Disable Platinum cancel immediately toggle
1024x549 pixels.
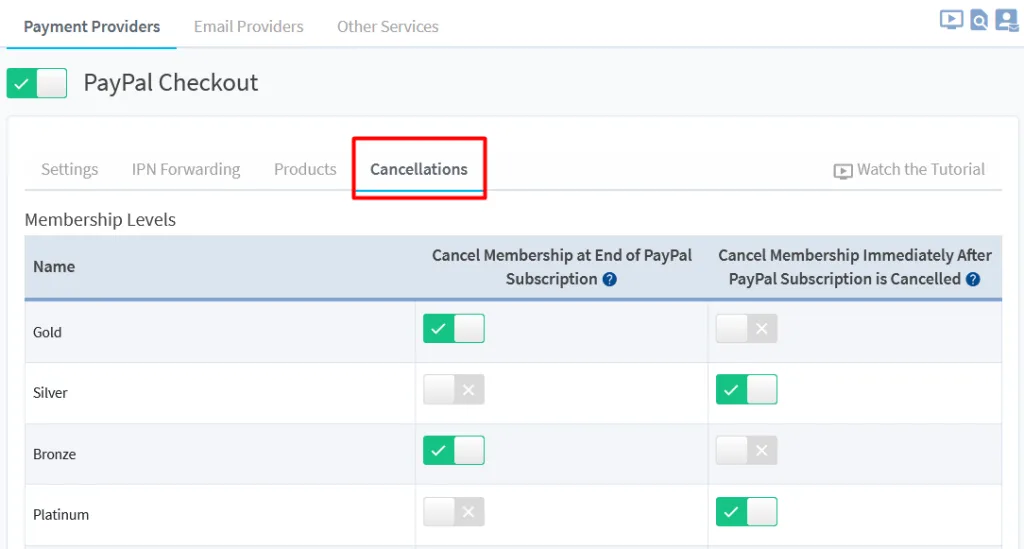click(x=746, y=512)
